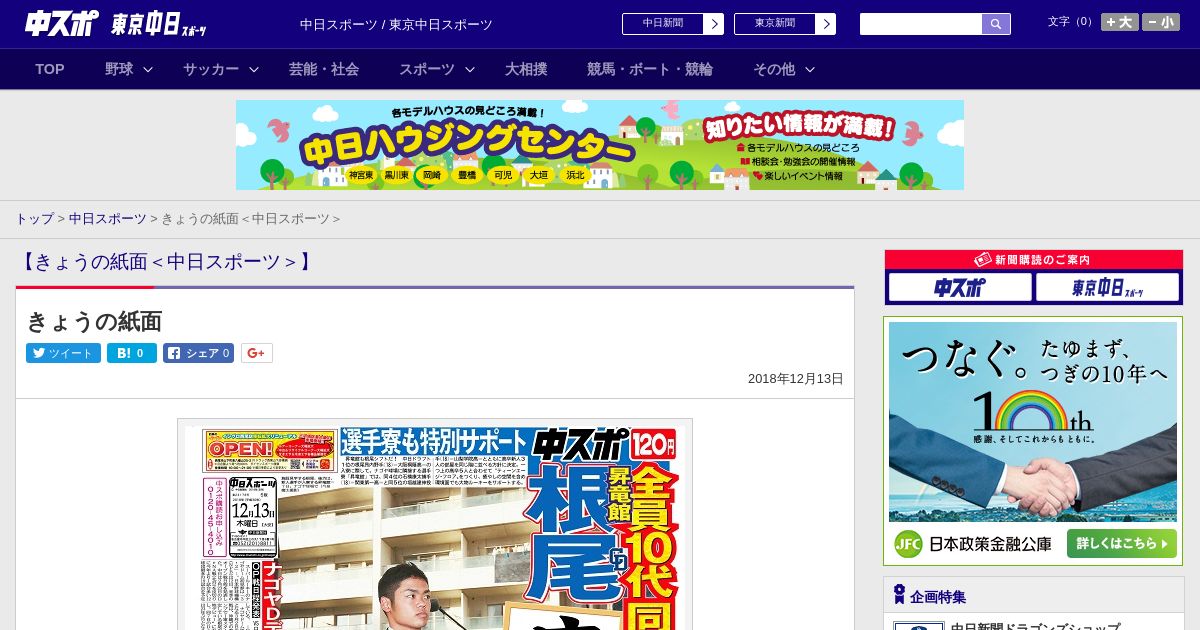Click 詳しくはこちら green button
Viewport: 1200px width, 630px height.
click(1122, 544)
